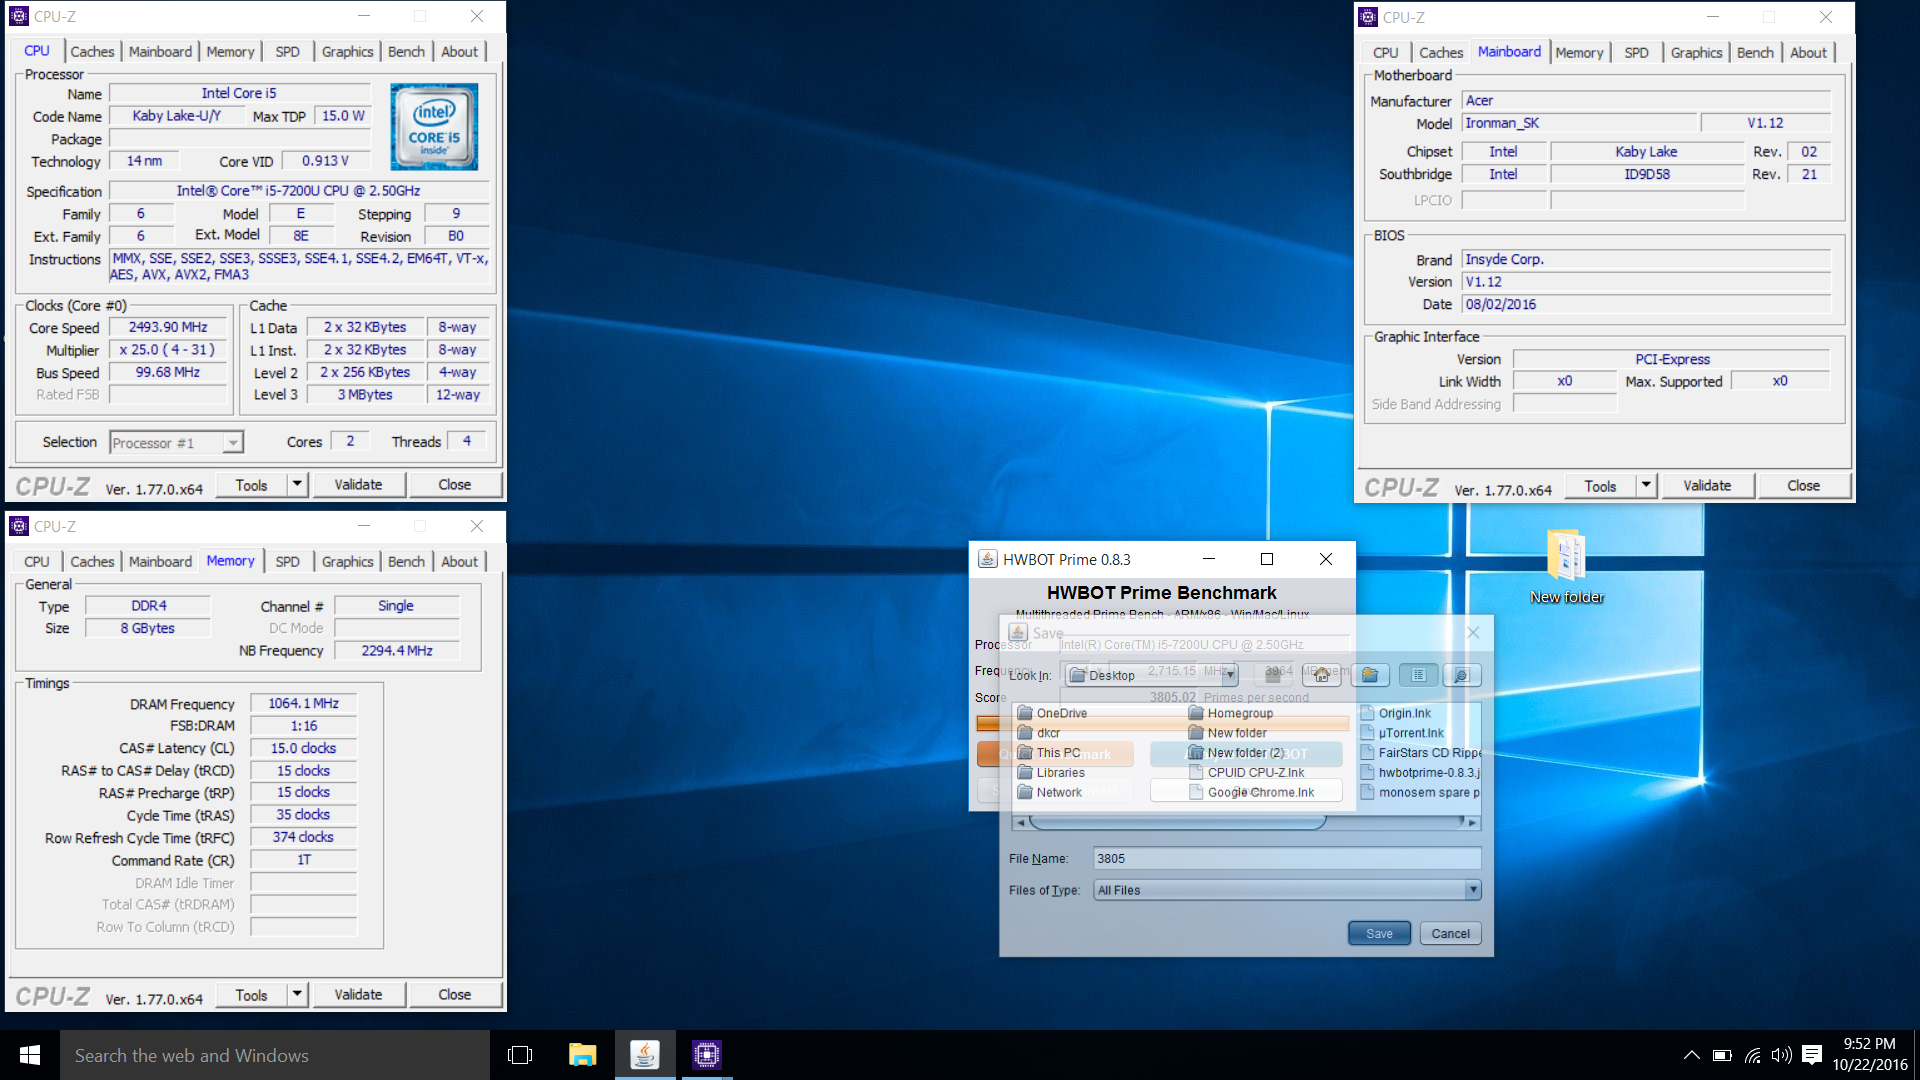
Task: Open Tools dropdown arrow in Mainboard tab window
Action: pos(1646,486)
